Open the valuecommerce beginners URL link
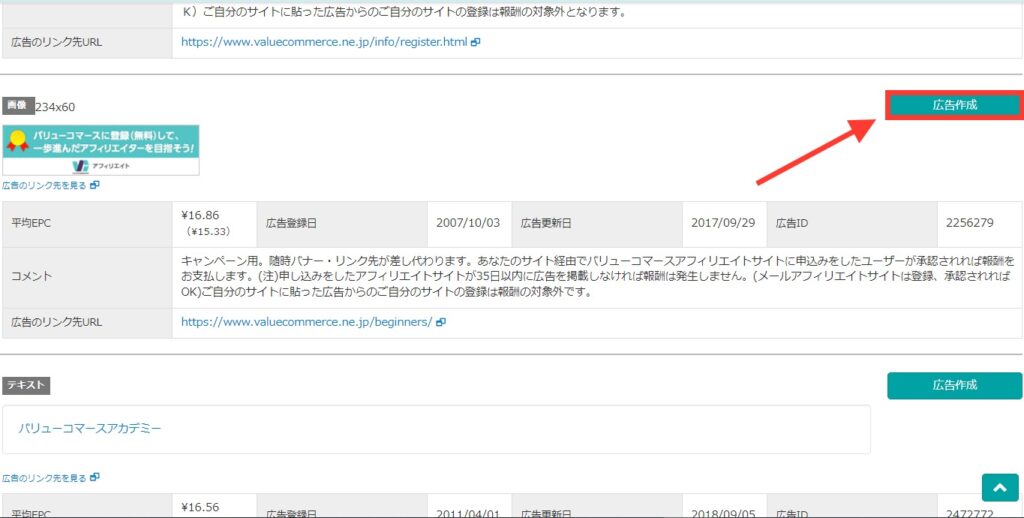This screenshot has height=518, width=1024. click(x=306, y=322)
